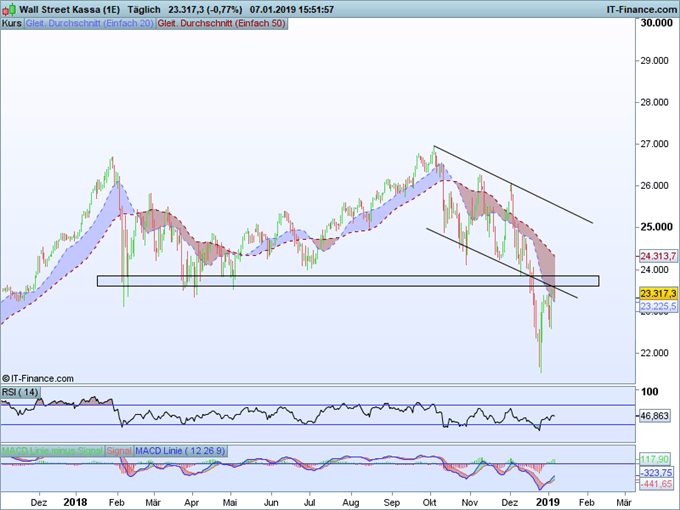Click the Wall Street Kassa (1E) title

click(x=70, y=9)
